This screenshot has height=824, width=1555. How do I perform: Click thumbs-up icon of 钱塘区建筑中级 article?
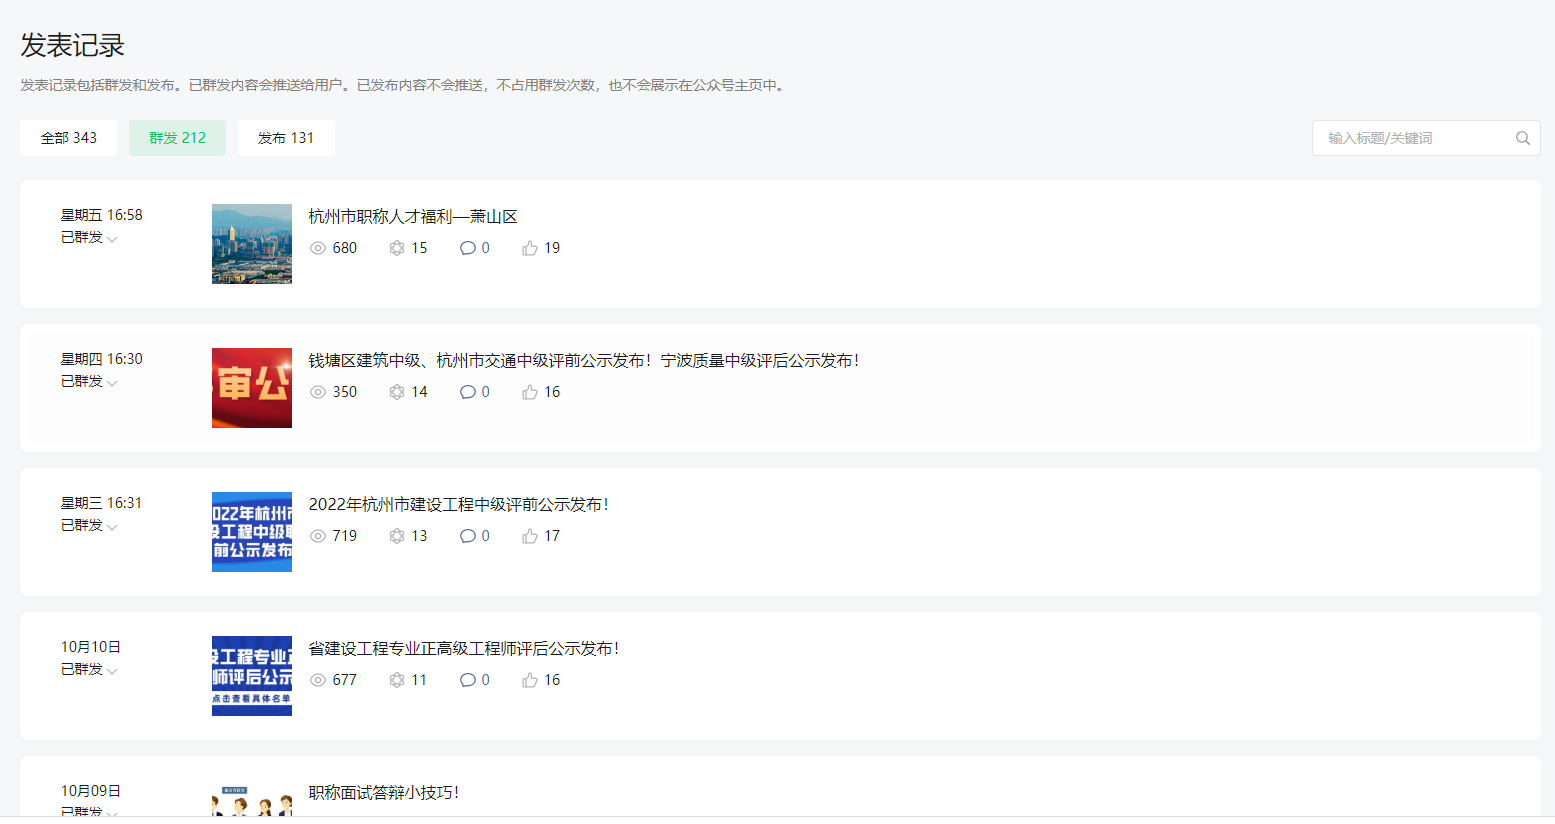point(530,392)
